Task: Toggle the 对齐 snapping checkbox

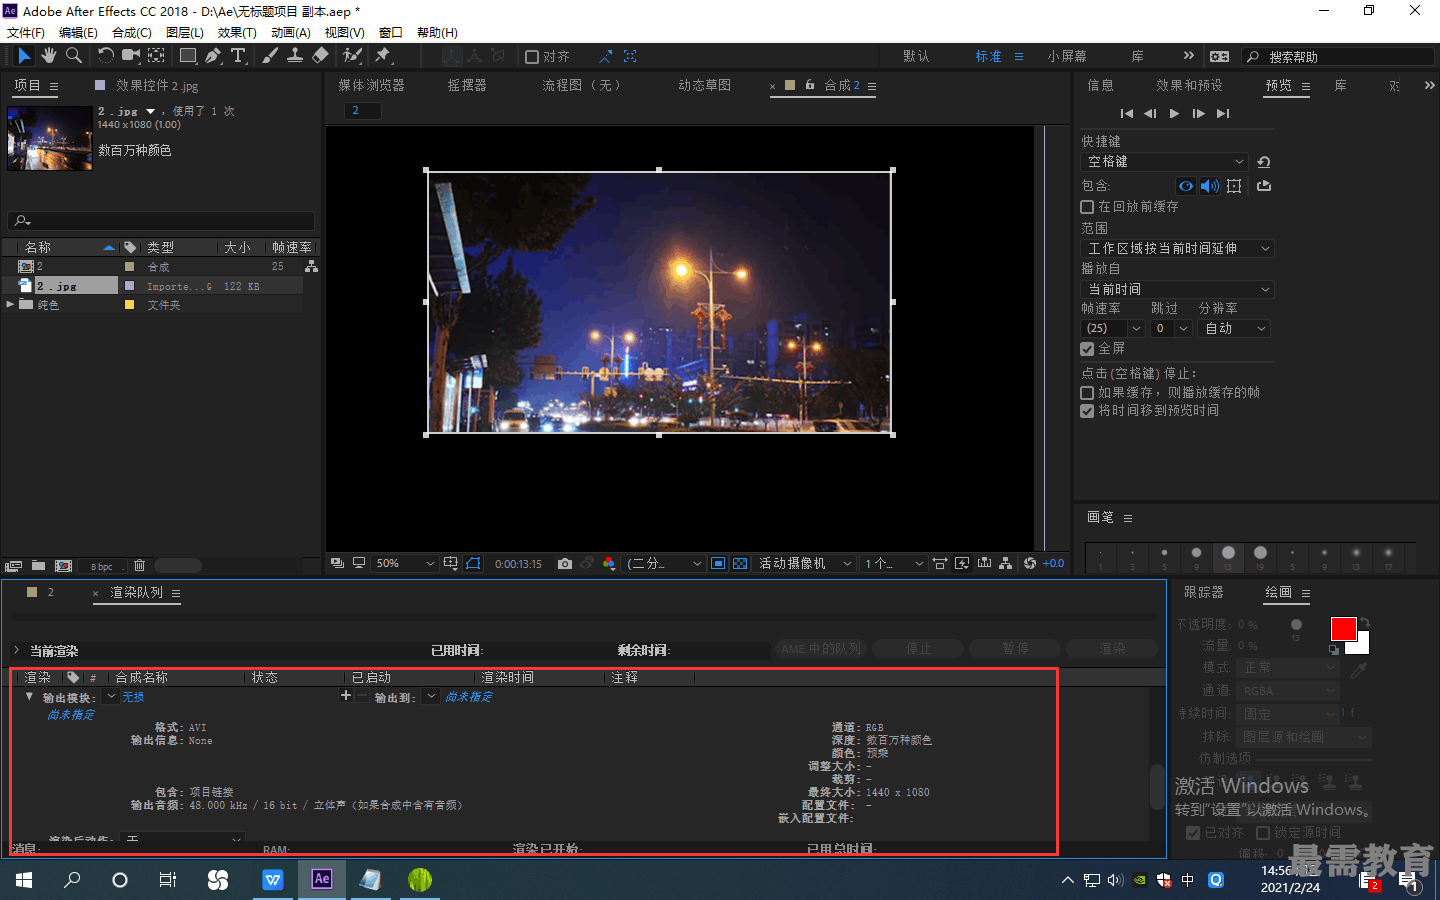Action: tap(532, 57)
